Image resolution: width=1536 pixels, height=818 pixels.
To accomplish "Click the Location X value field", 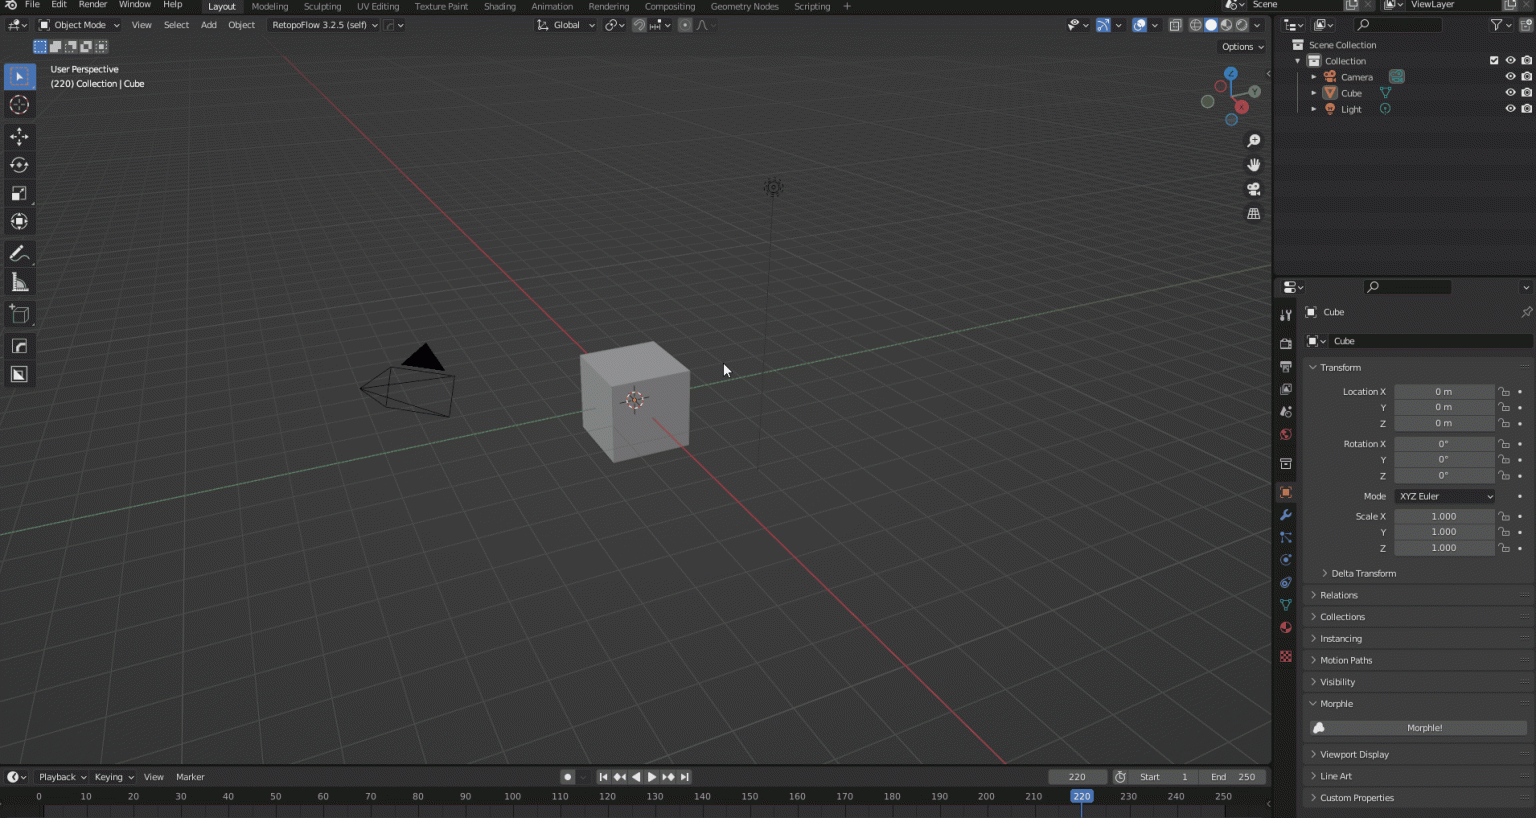I will click(x=1444, y=391).
